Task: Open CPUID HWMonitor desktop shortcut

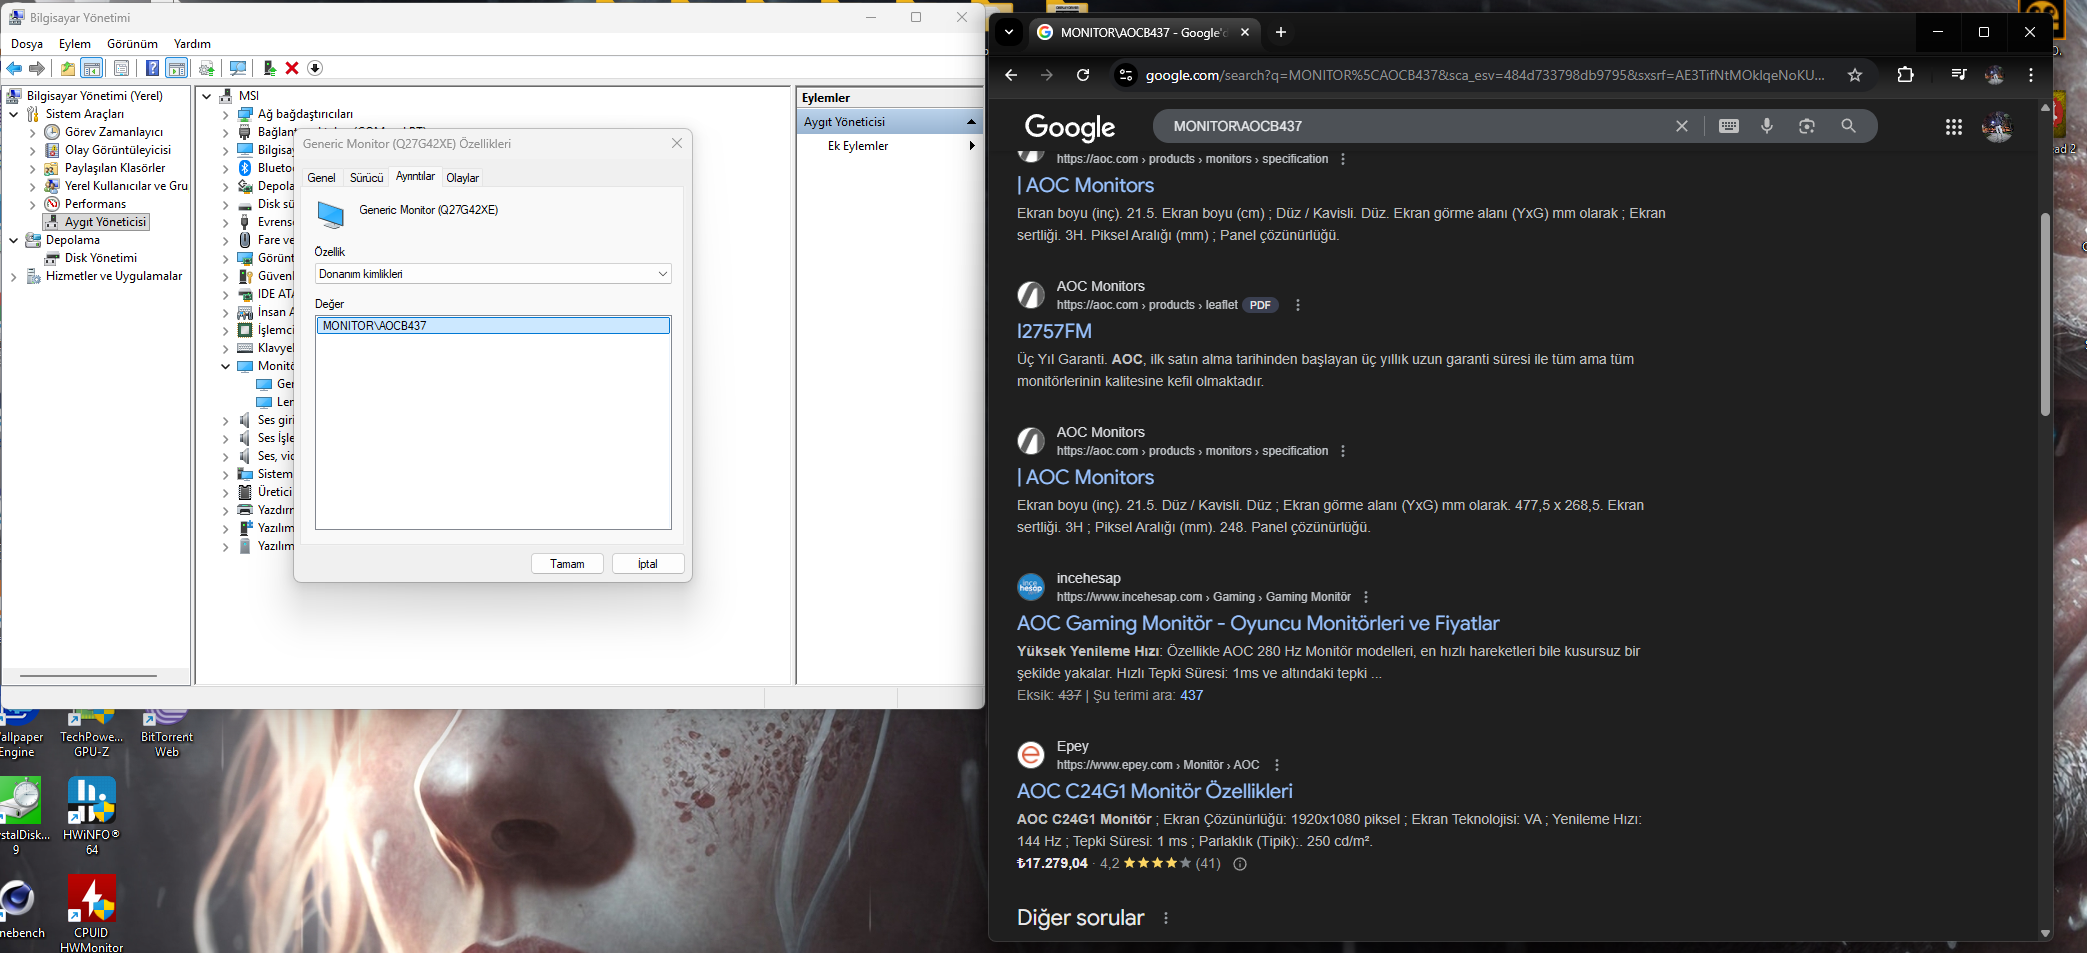Action: point(91,913)
